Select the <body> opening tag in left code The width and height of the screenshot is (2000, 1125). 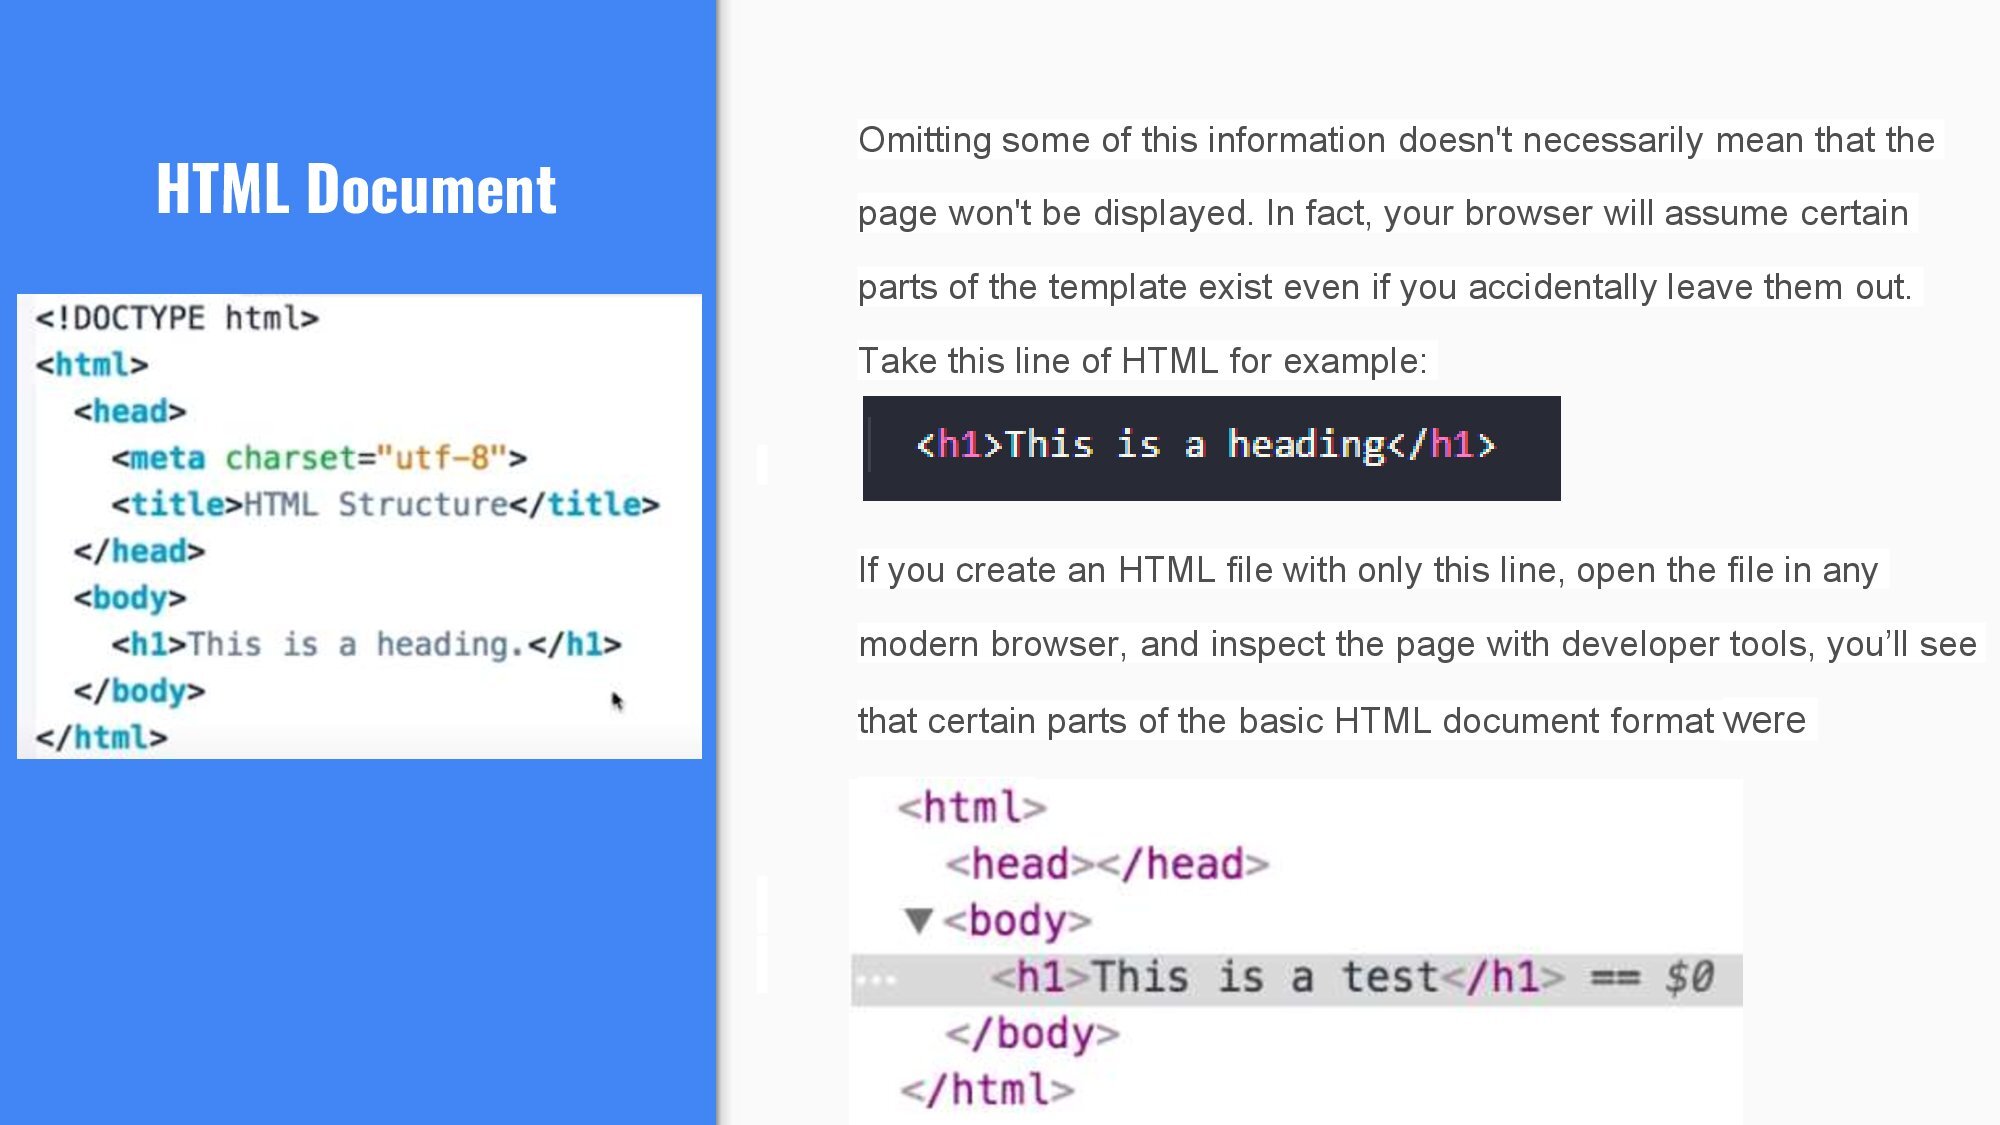coord(130,597)
